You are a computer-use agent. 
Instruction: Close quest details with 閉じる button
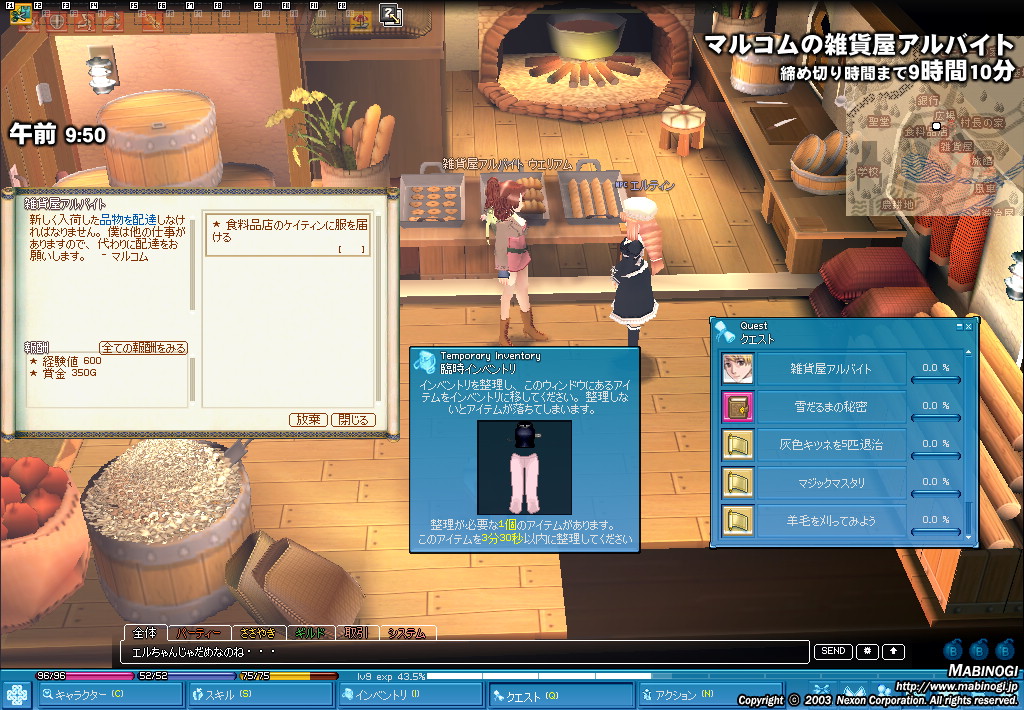pyautogui.click(x=353, y=420)
